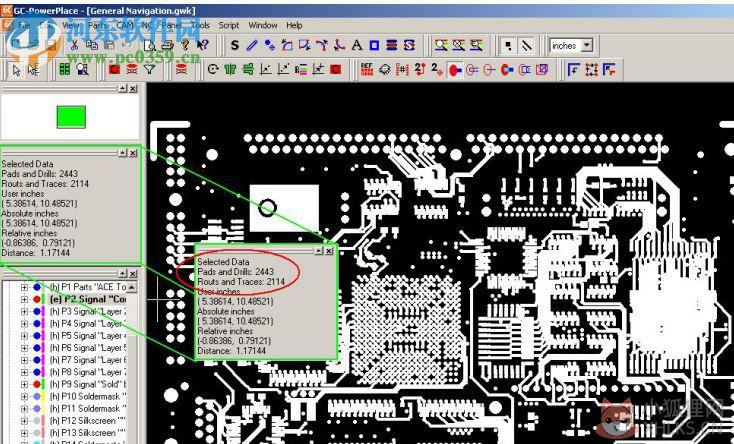Click the red and blue layer stack icon
Viewport: 734px width, 444px height.
(392, 45)
